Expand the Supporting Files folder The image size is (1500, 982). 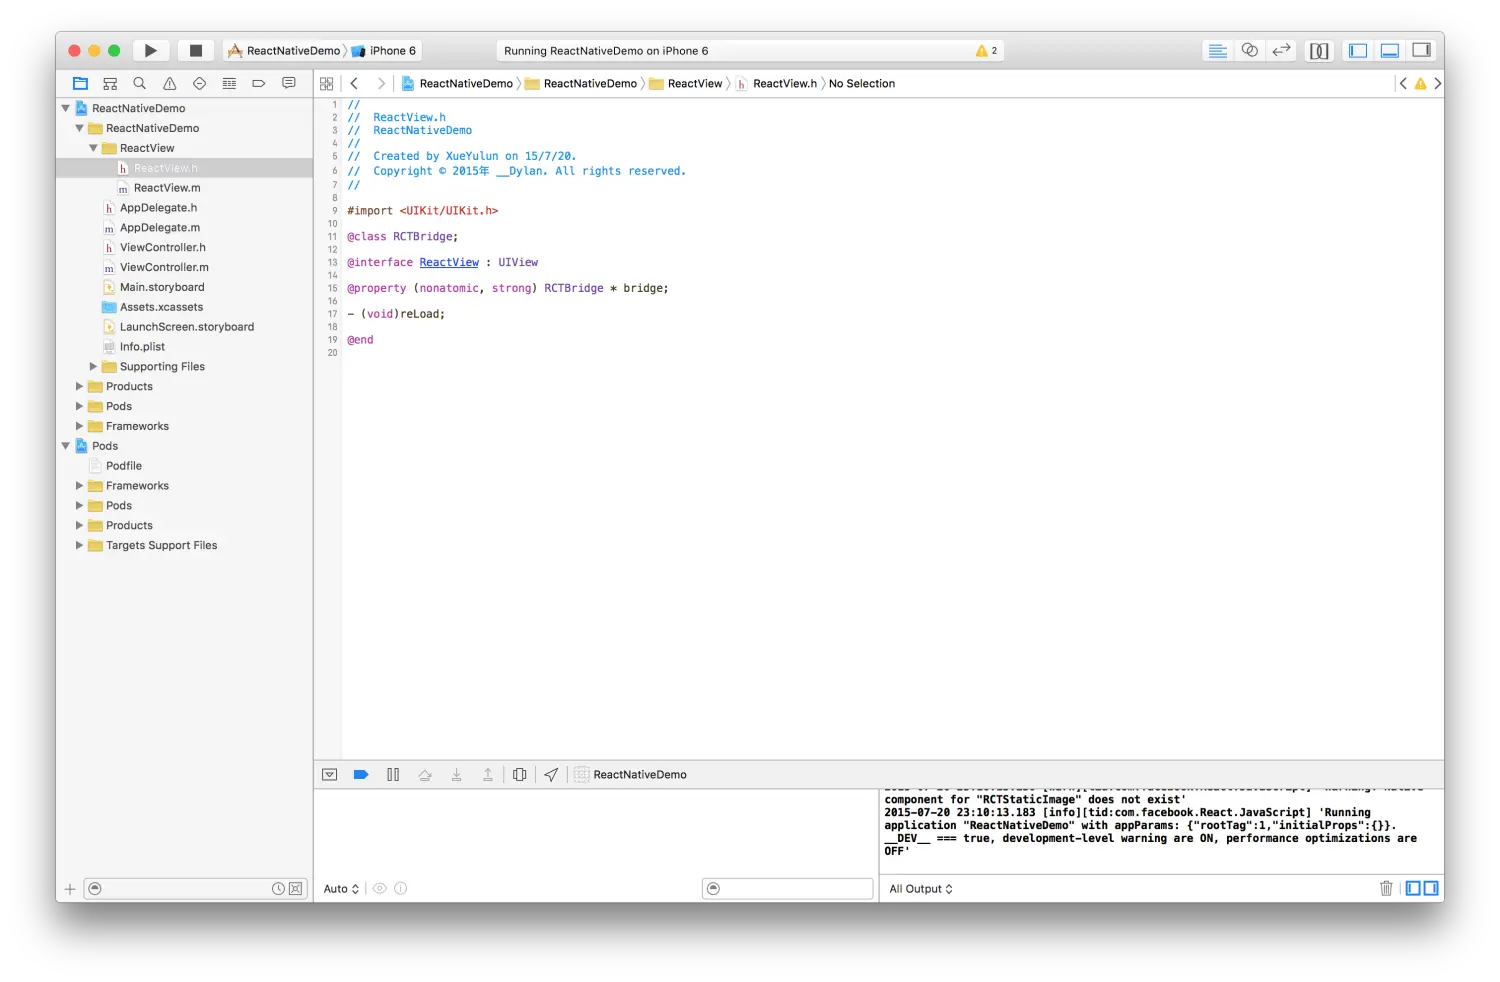pos(94,367)
